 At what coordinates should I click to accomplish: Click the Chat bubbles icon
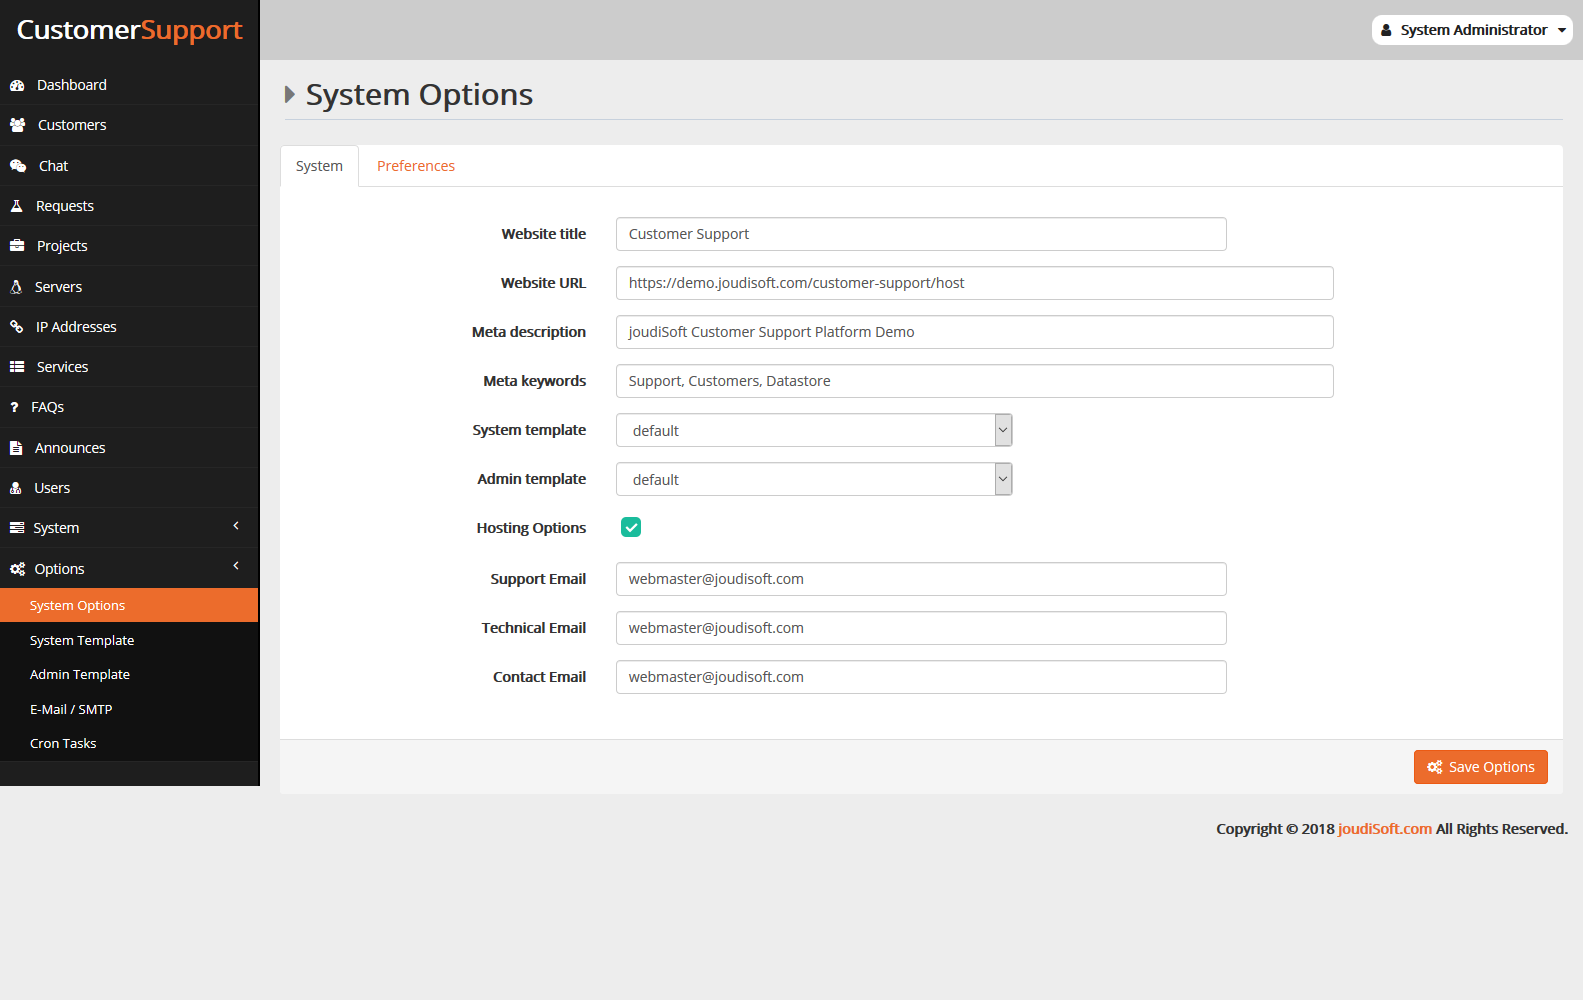pos(18,166)
